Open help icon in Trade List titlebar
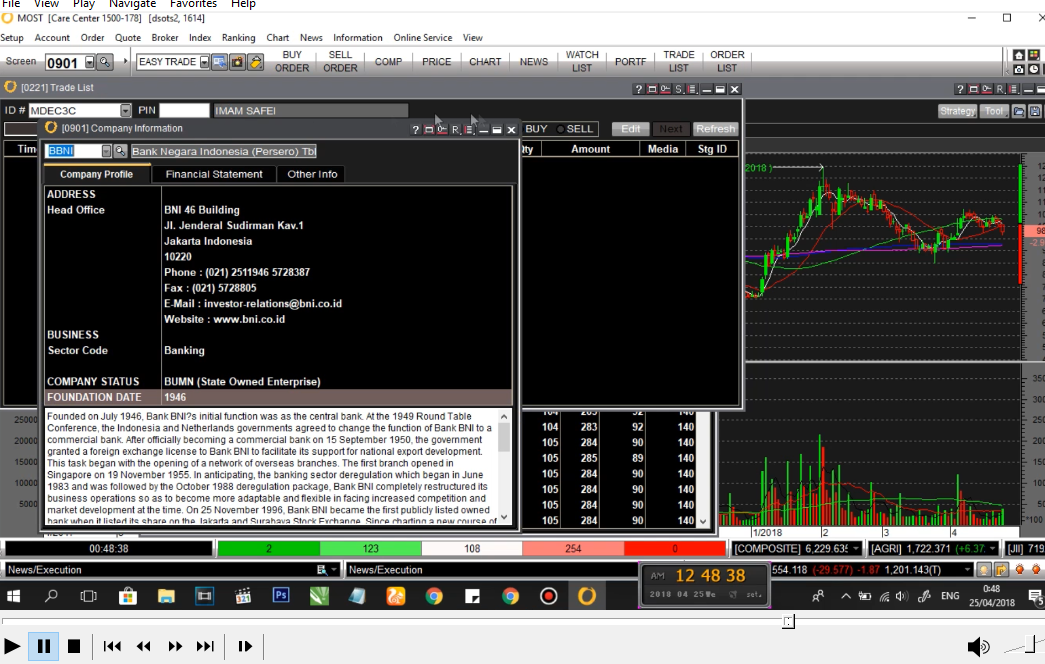This screenshot has width=1045, height=664. [x=638, y=89]
